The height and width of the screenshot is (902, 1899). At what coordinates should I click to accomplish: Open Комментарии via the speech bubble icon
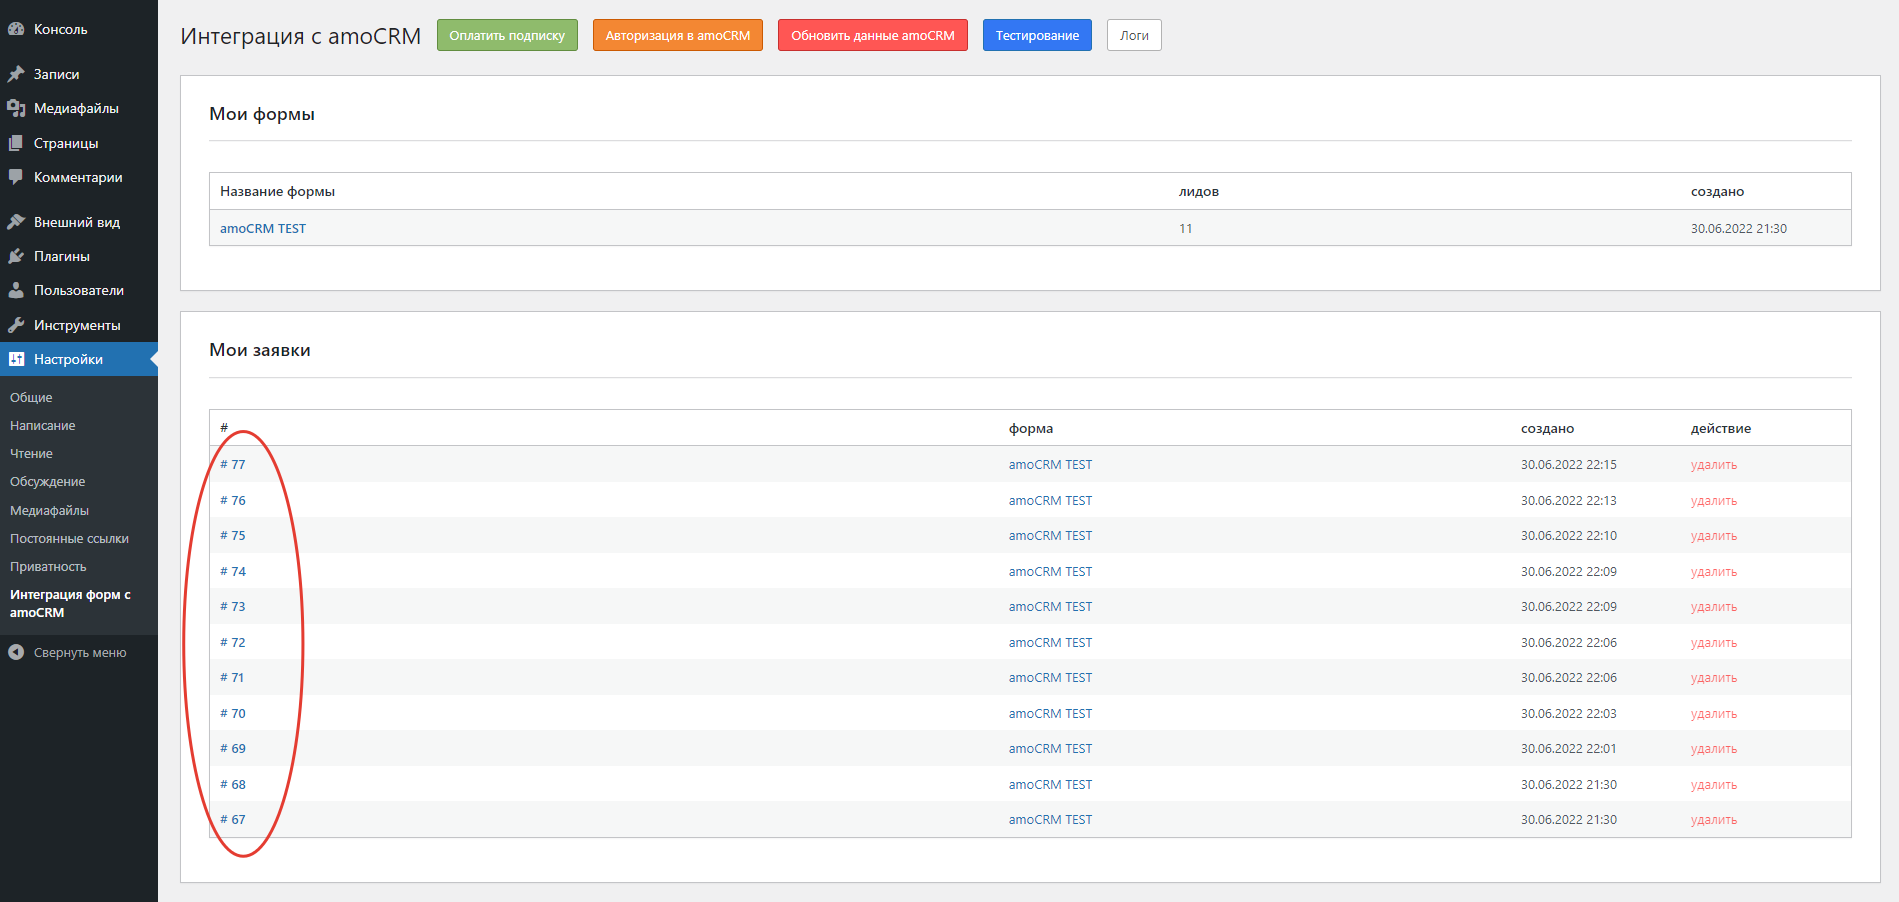16,177
